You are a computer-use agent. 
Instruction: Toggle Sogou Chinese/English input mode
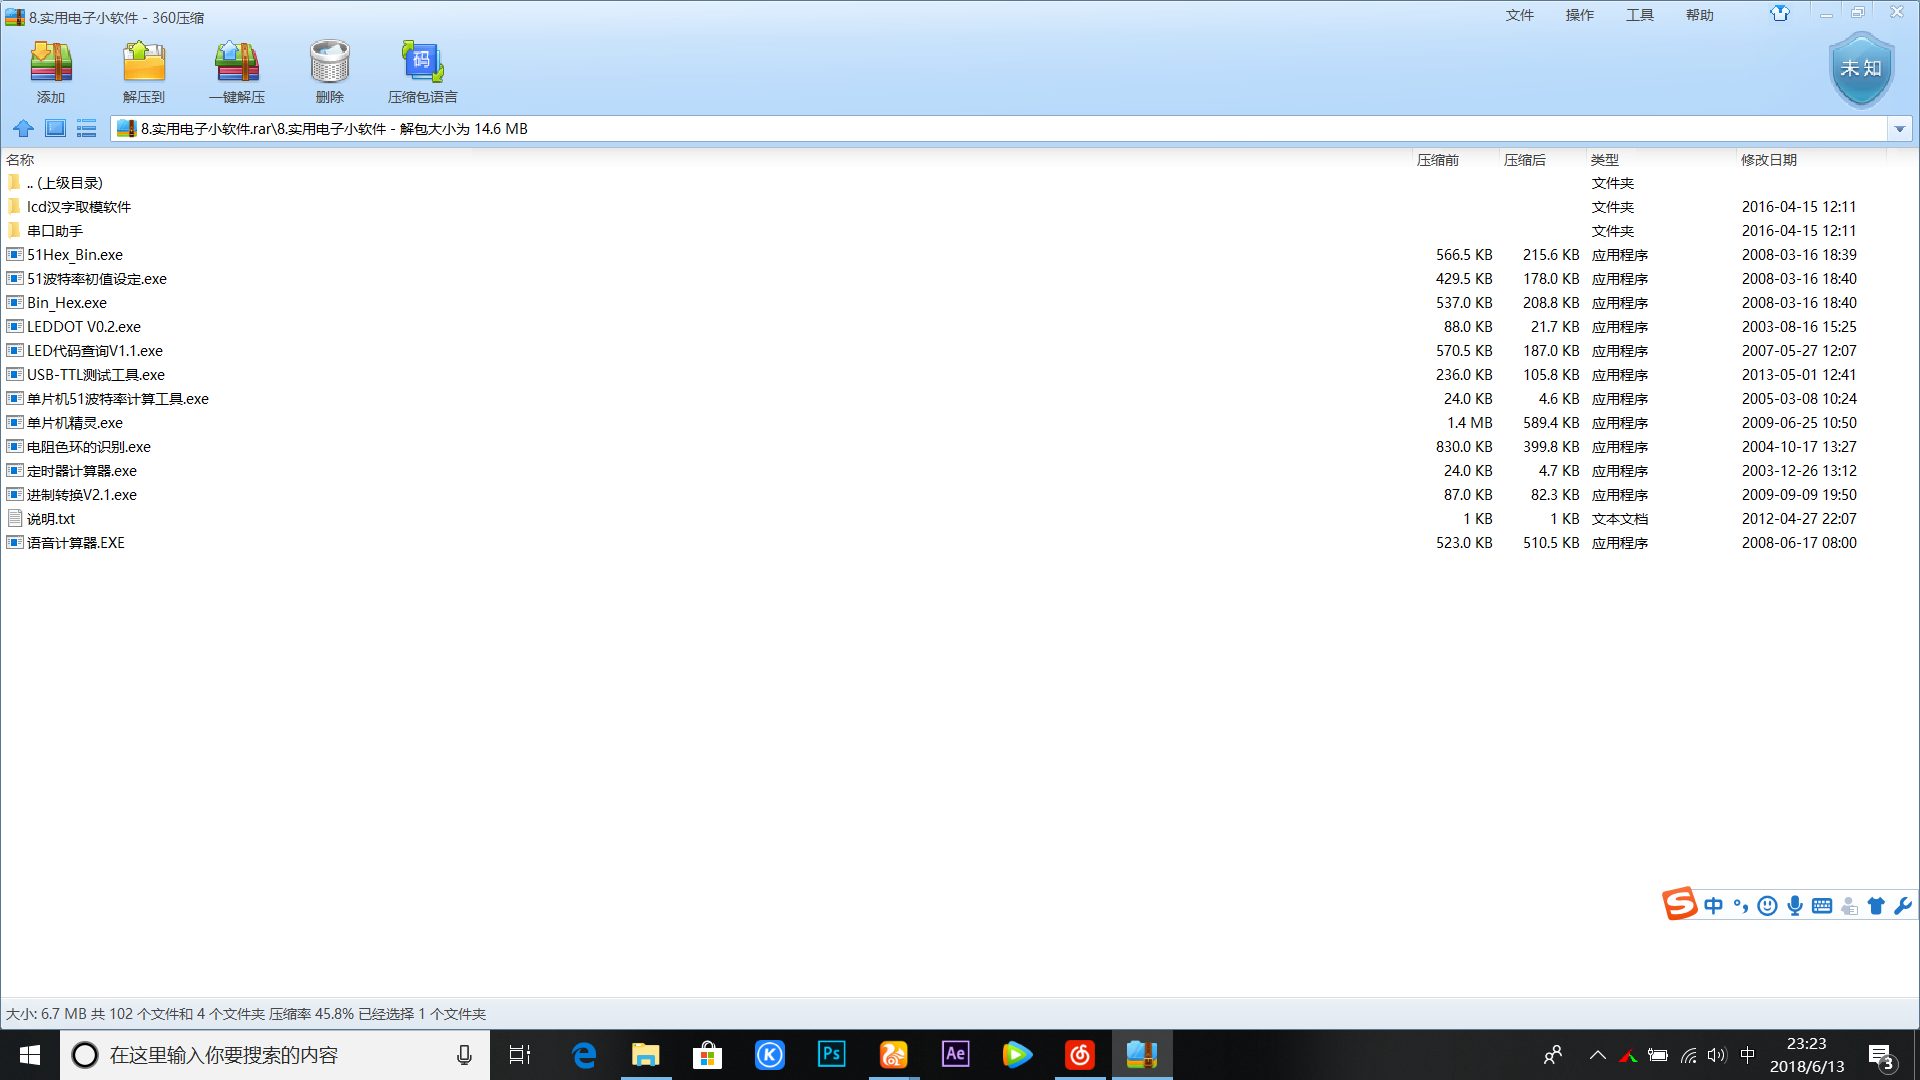(1713, 906)
